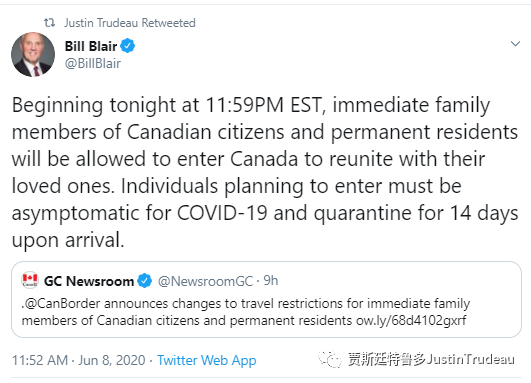Visit the @NewsroomGC handle
531x383 pixels.
pos(205,281)
